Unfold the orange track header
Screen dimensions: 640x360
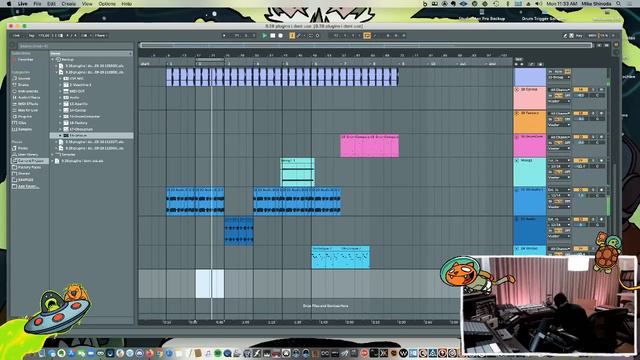pyautogui.click(x=517, y=113)
